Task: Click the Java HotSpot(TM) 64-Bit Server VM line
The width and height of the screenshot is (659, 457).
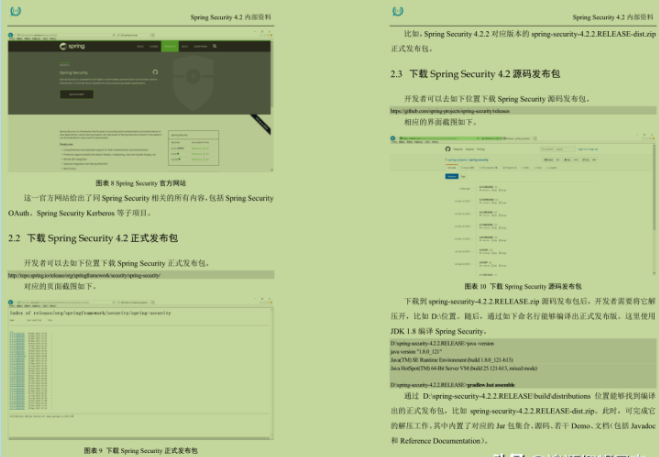Action: click(464, 368)
